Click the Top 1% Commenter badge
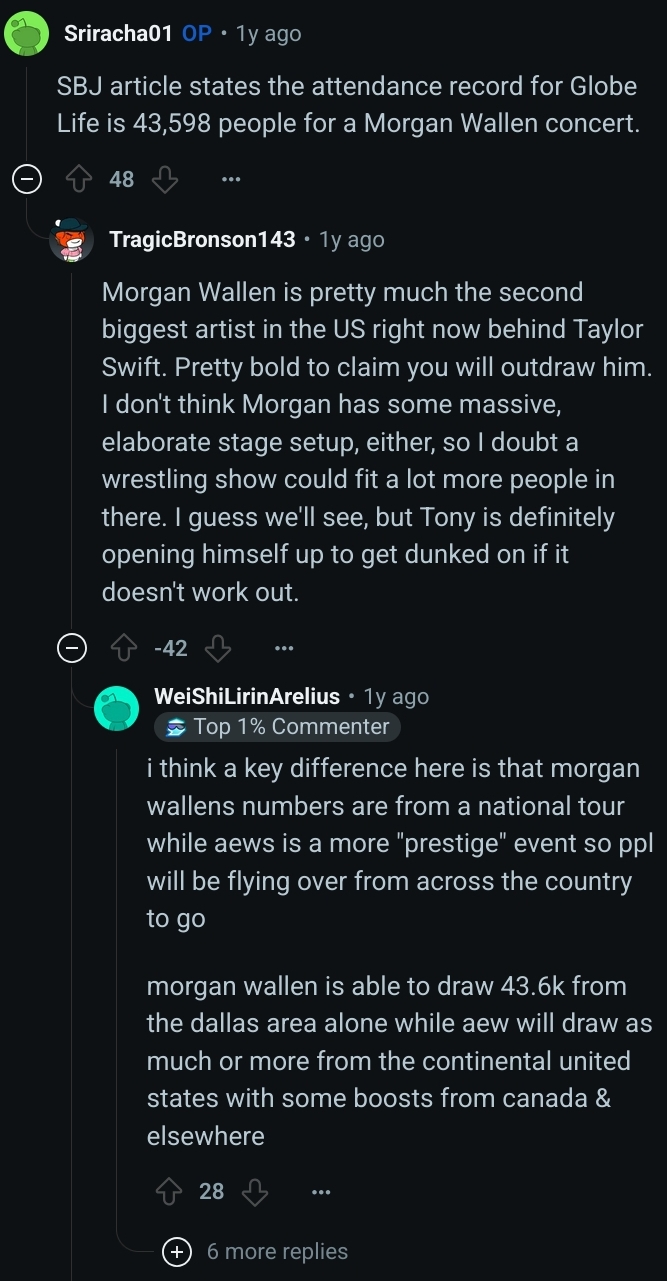The image size is (667, 1281). [277, 727]
